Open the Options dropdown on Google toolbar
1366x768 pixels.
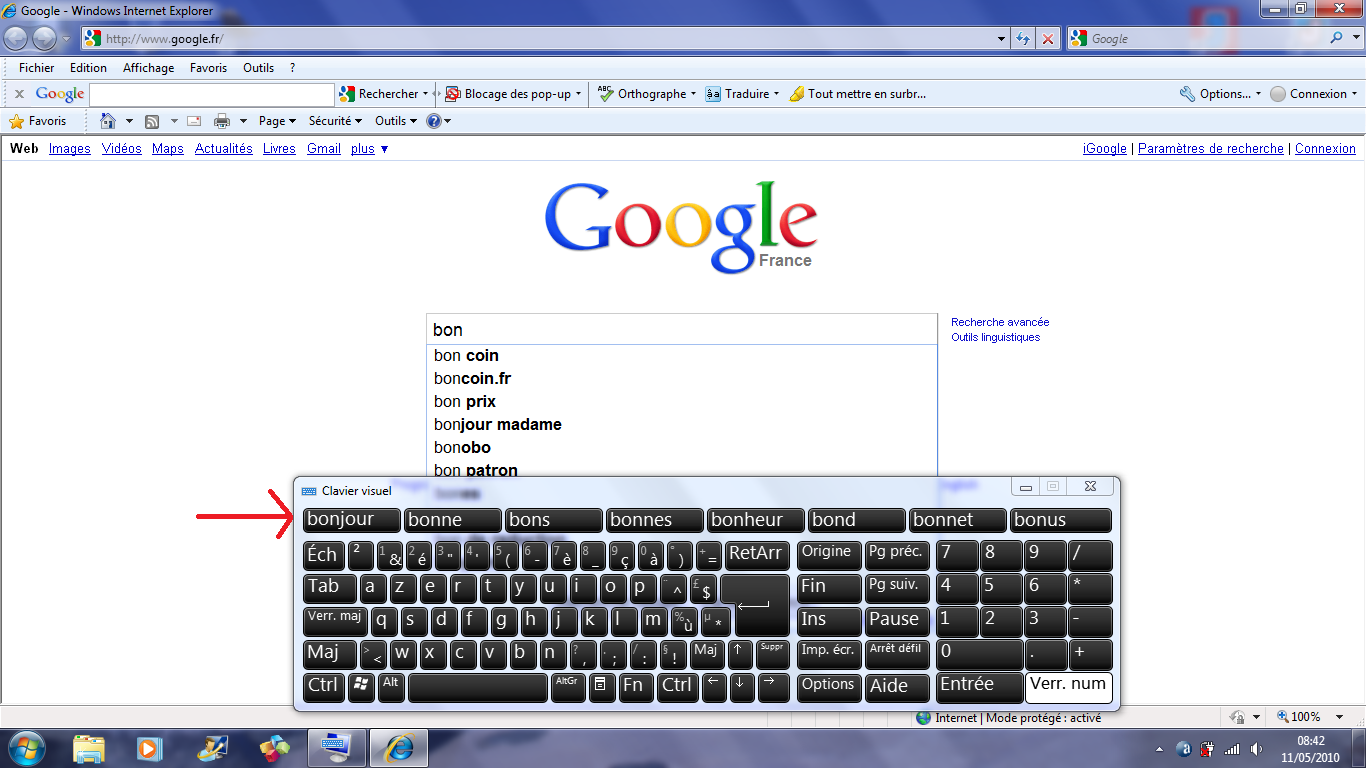coord(1220,94)
